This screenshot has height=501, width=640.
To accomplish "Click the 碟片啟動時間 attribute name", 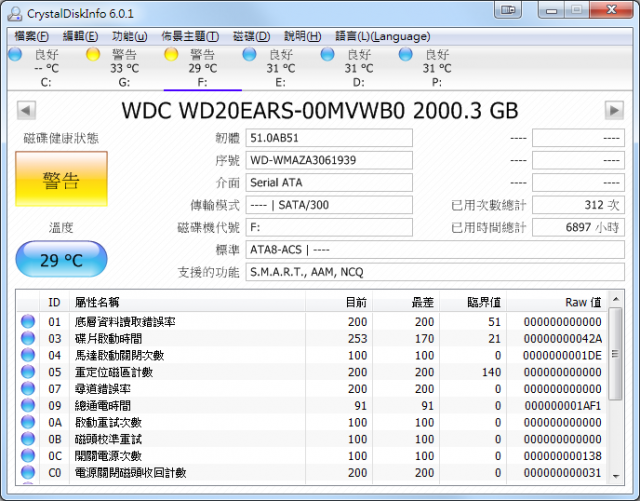I will pos(108,338).
